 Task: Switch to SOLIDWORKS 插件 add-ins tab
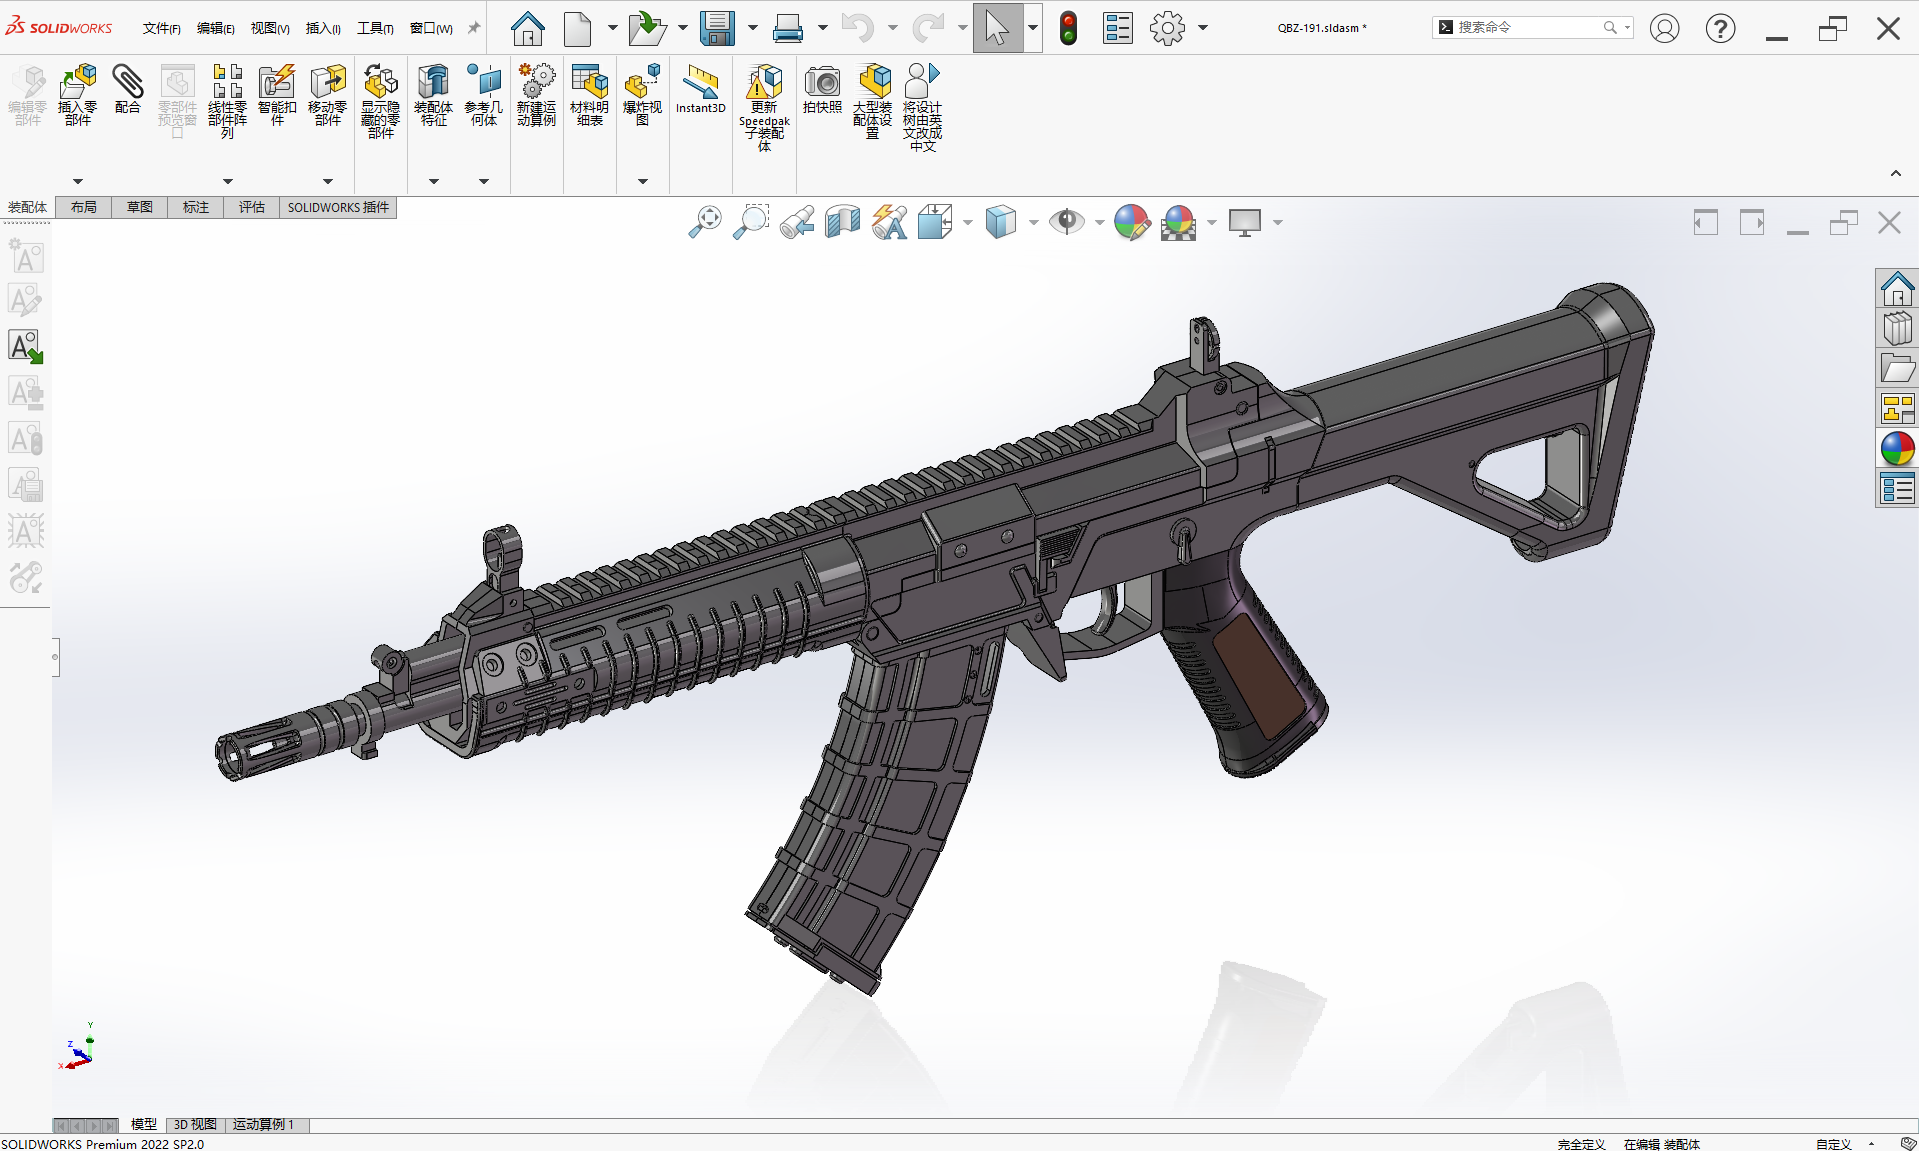click(x=338, y=207)
